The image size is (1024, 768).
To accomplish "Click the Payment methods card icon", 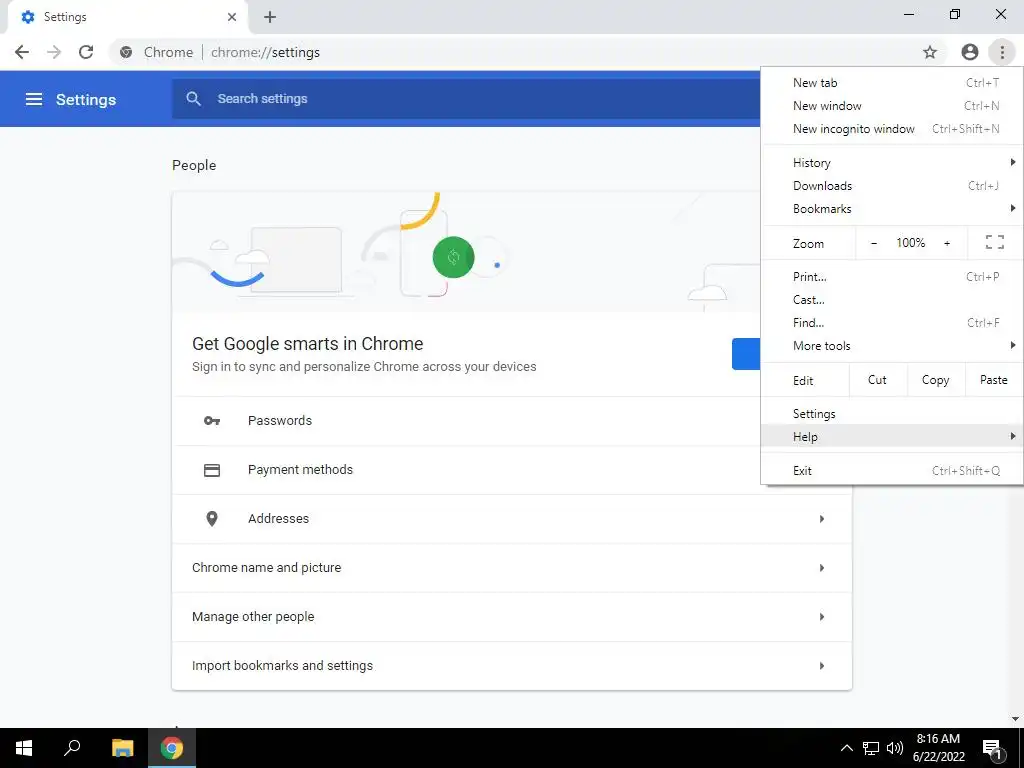I will pos(212,470).
